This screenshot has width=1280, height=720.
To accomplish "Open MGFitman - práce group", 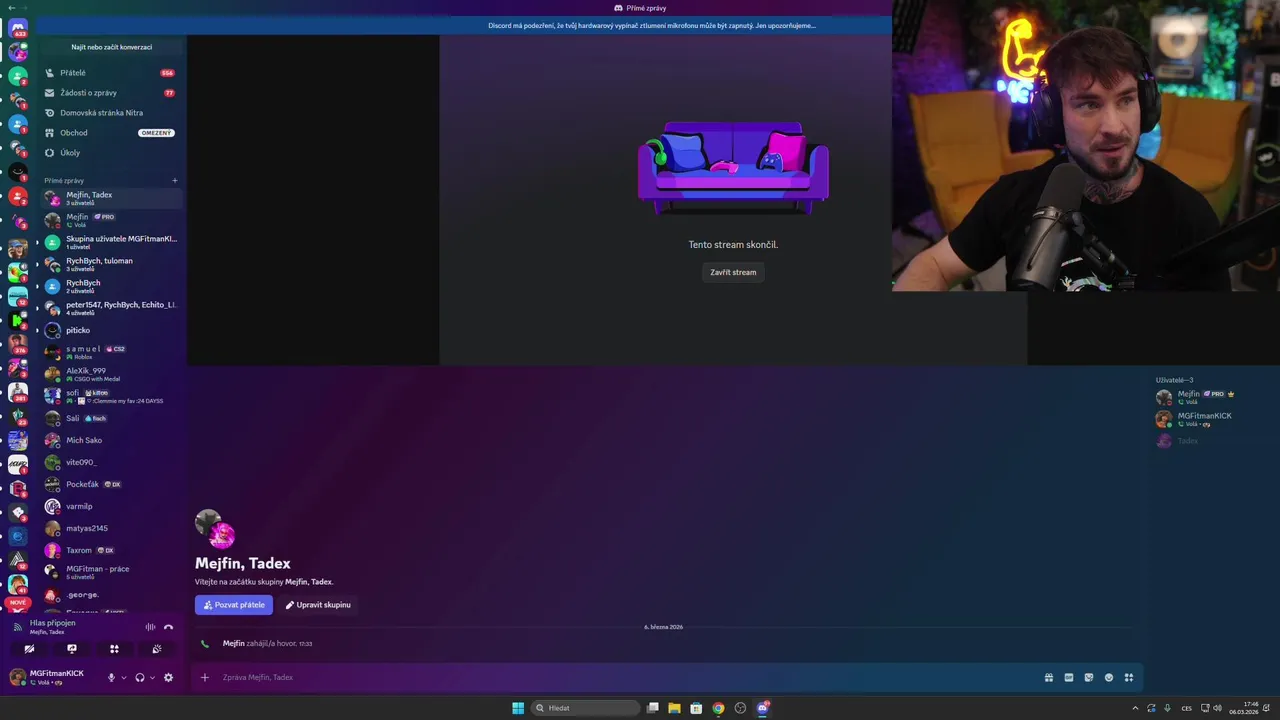I will coord(111,572).
